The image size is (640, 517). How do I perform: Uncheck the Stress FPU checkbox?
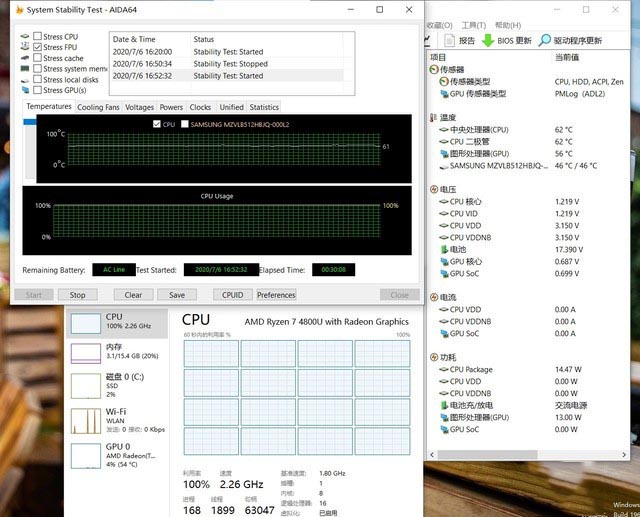point(38,47)
